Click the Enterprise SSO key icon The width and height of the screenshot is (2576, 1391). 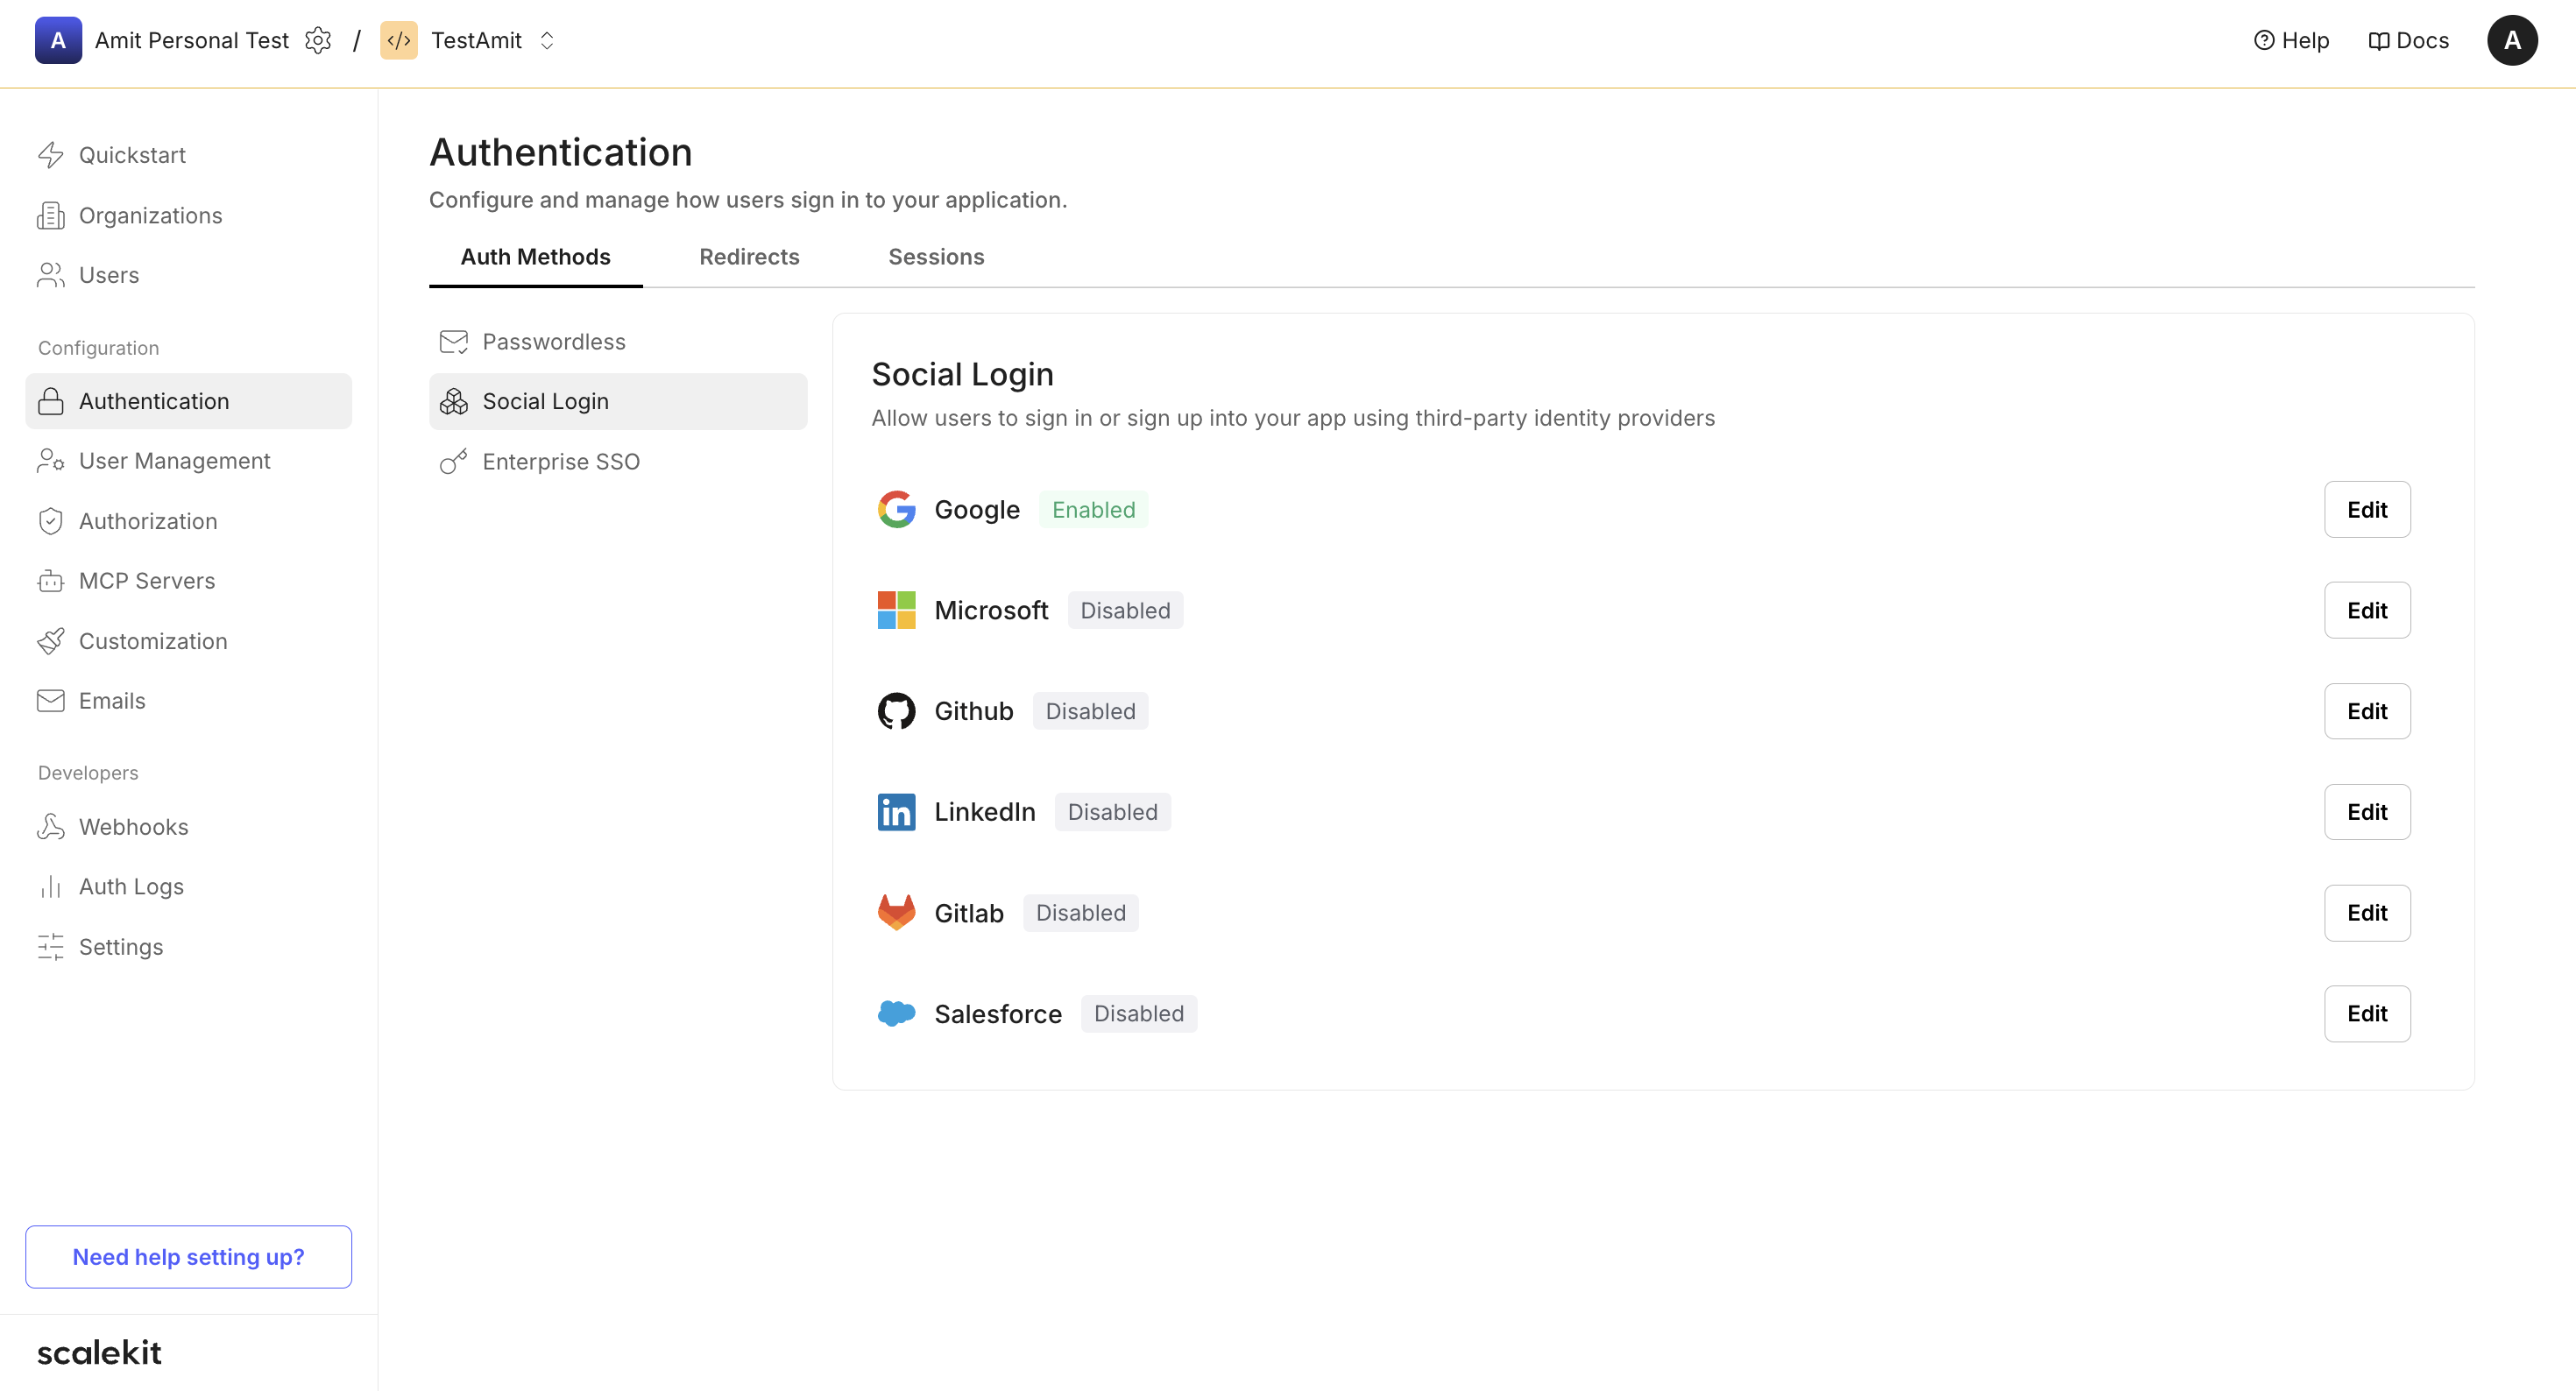[454, 462]
